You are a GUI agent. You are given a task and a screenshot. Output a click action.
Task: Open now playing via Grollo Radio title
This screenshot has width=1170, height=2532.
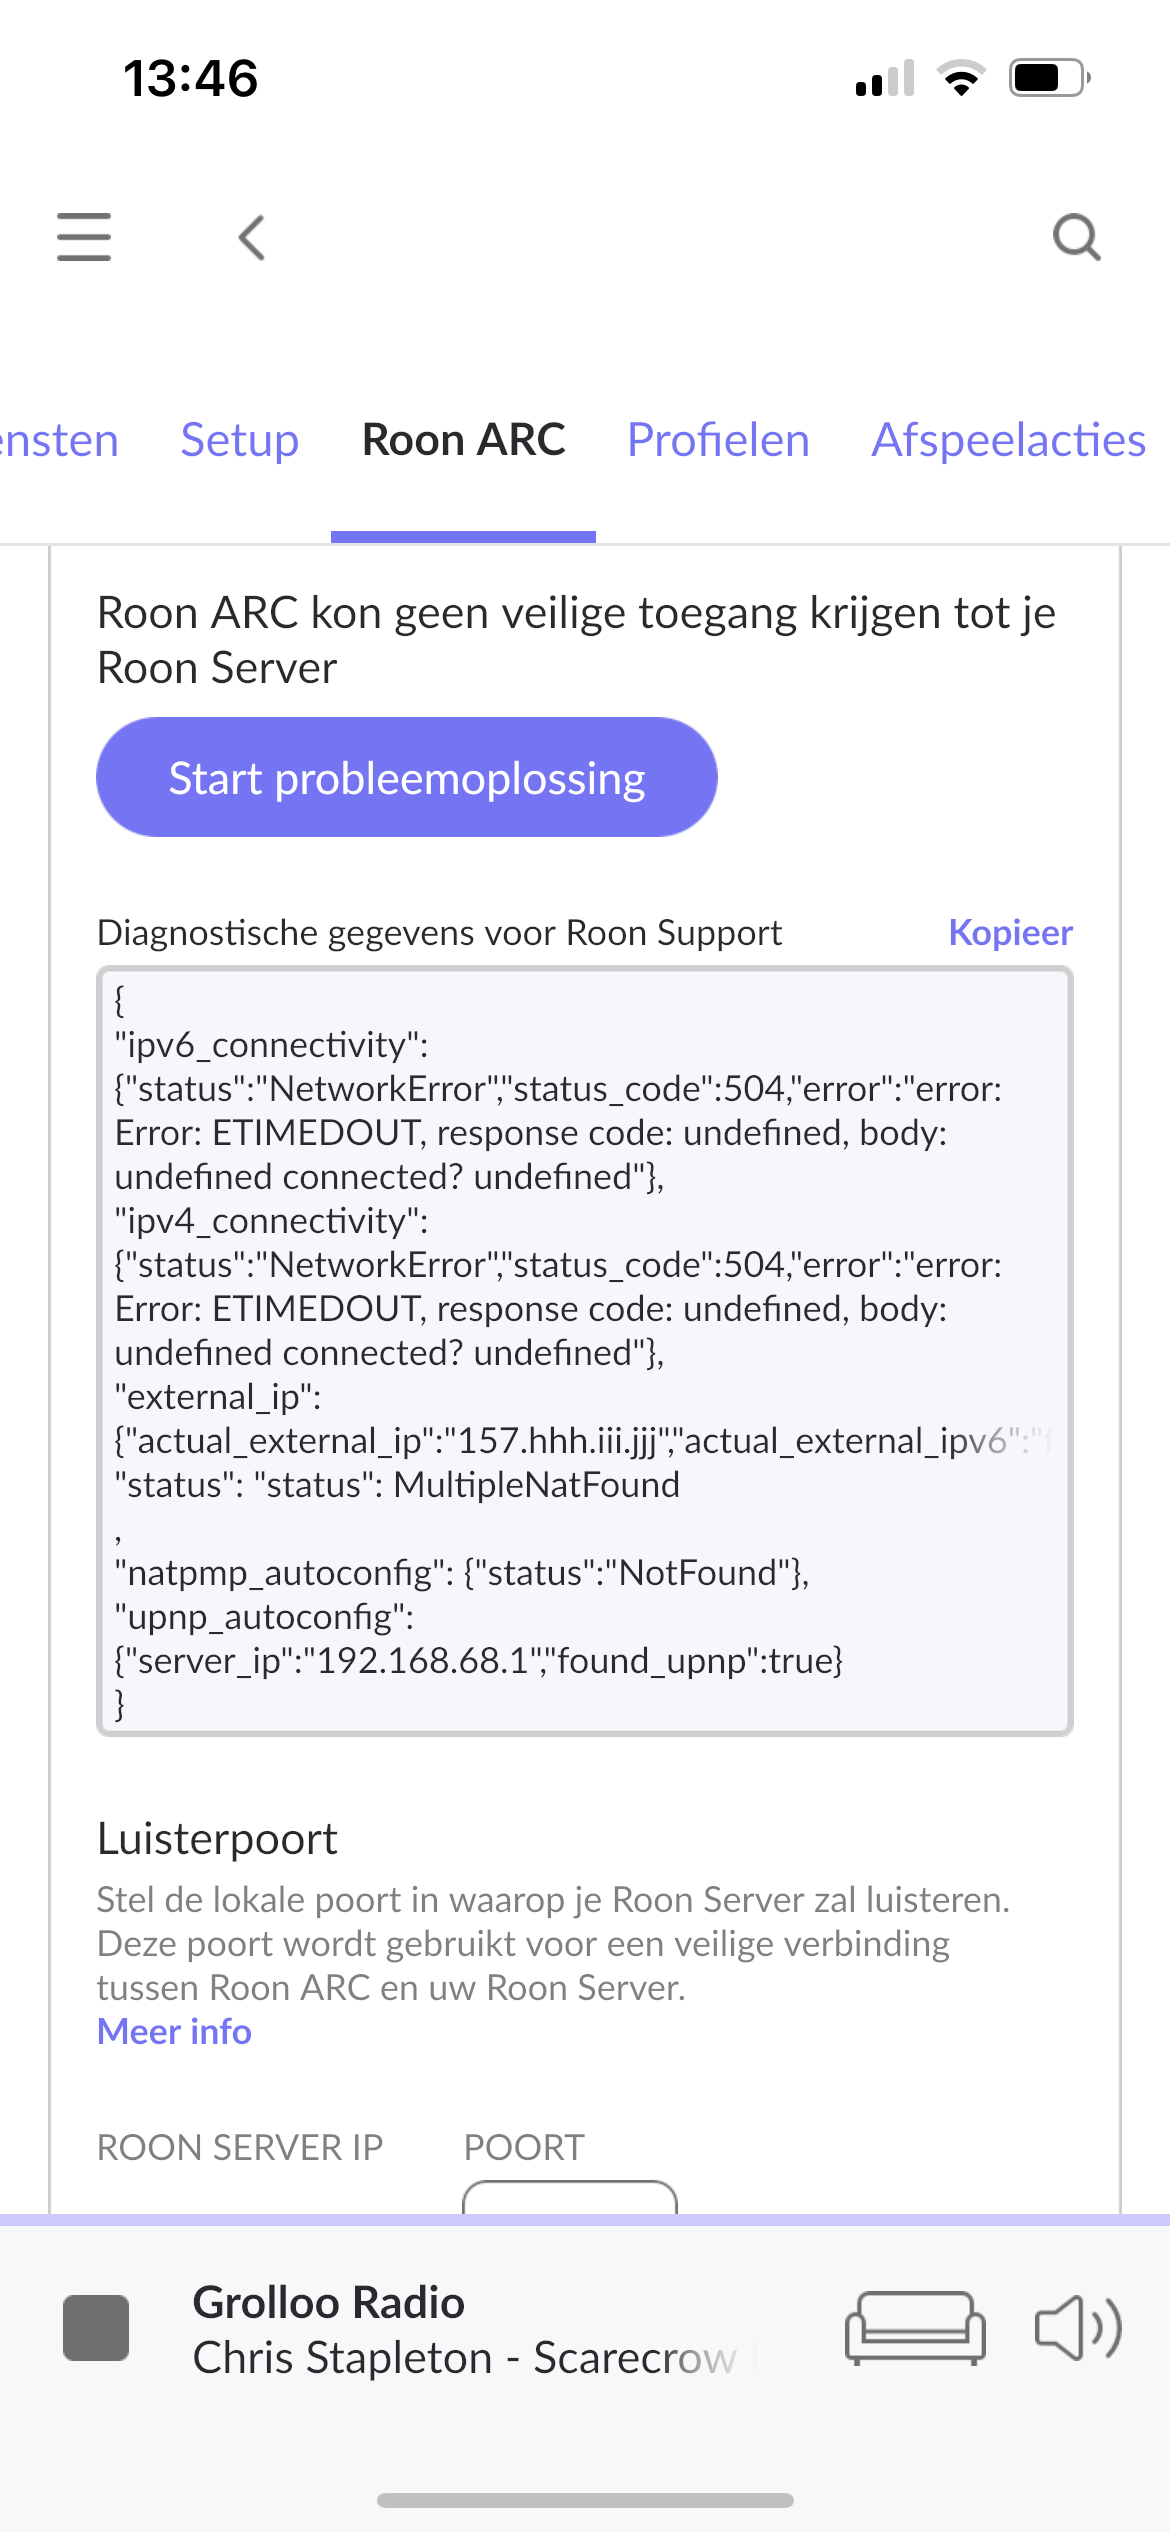[x=329, y=2302]
